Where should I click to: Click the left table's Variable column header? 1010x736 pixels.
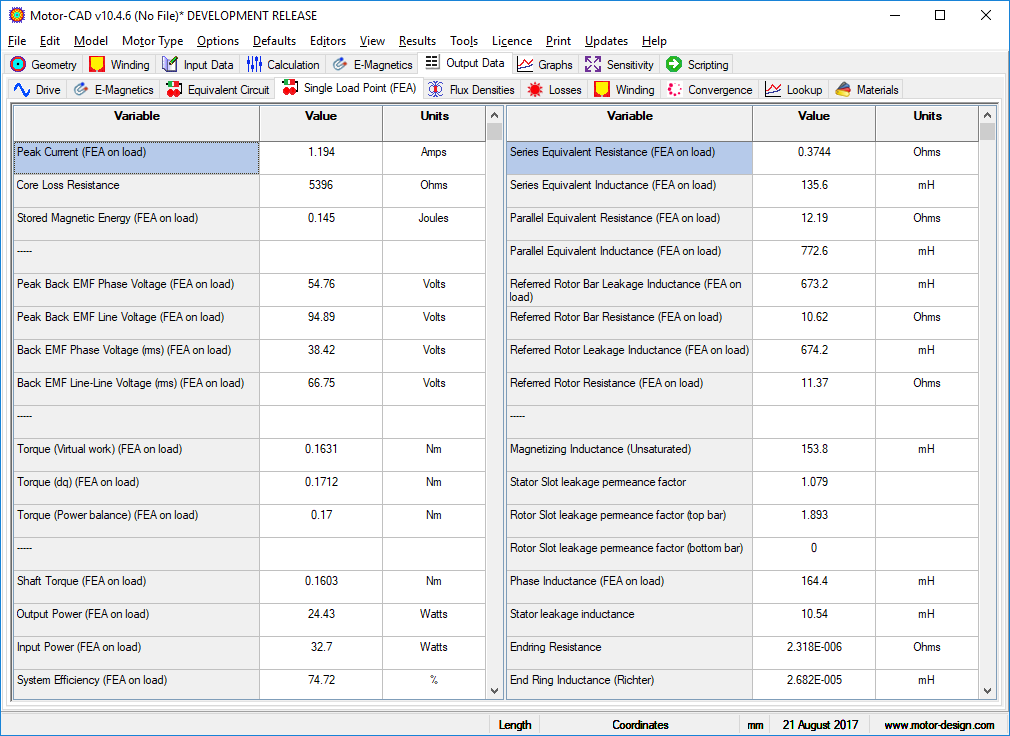137,123
